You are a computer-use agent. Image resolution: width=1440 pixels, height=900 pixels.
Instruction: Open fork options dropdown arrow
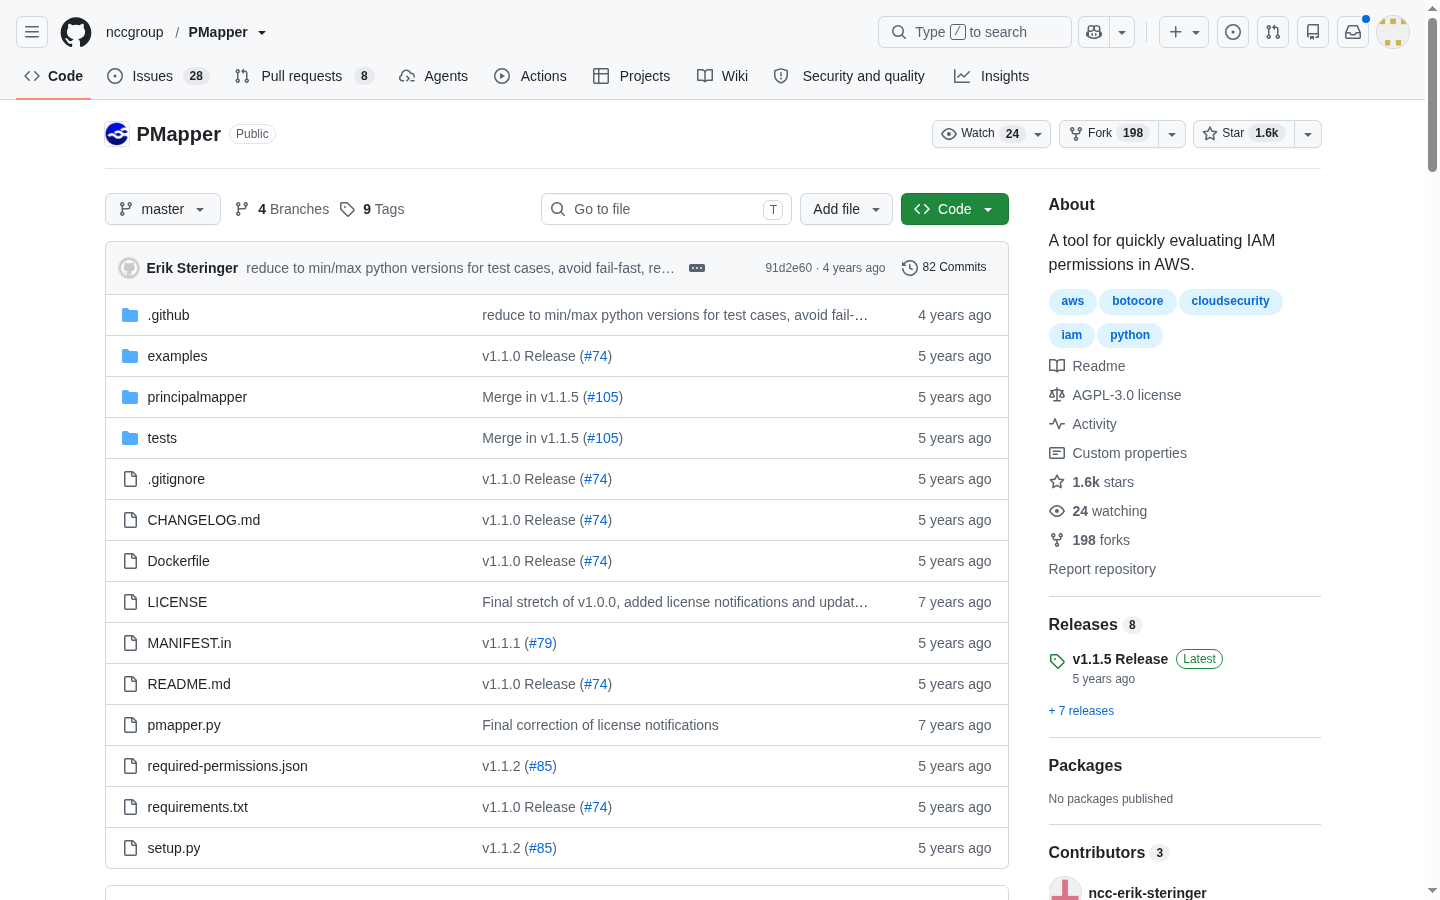click(x=1172, y=134)
